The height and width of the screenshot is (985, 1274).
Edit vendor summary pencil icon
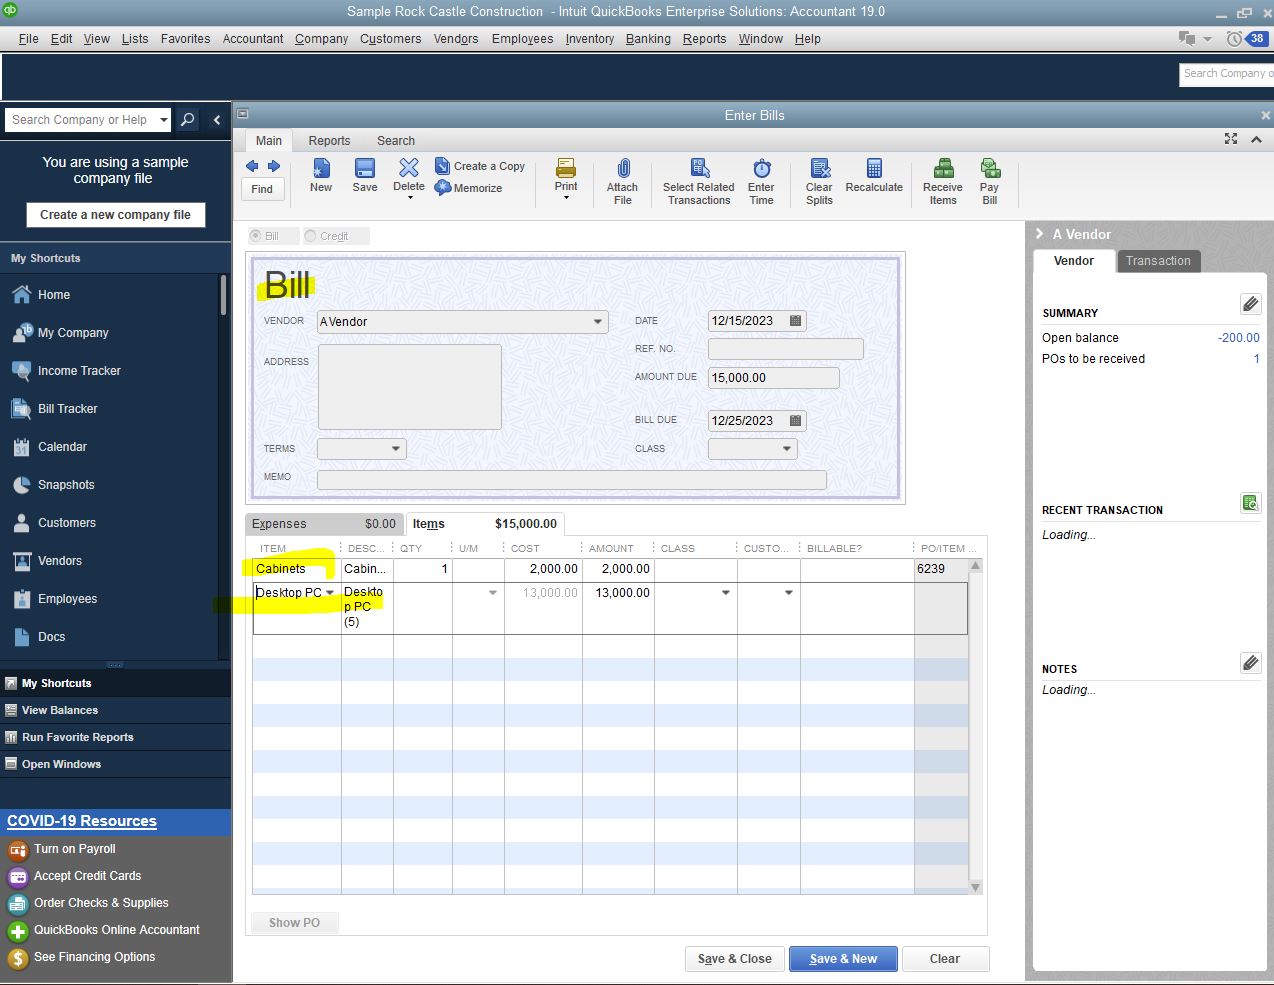tap(1250, 304)
